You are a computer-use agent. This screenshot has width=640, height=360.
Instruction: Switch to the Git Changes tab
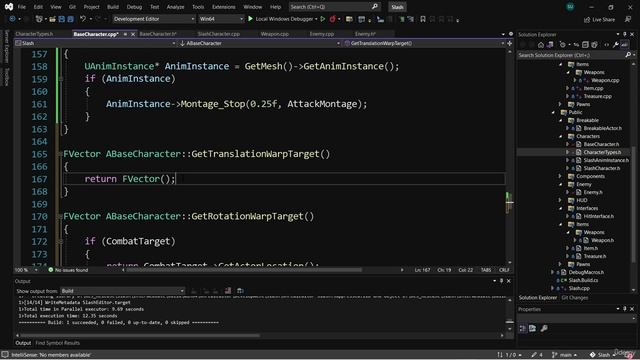[575, 298]
